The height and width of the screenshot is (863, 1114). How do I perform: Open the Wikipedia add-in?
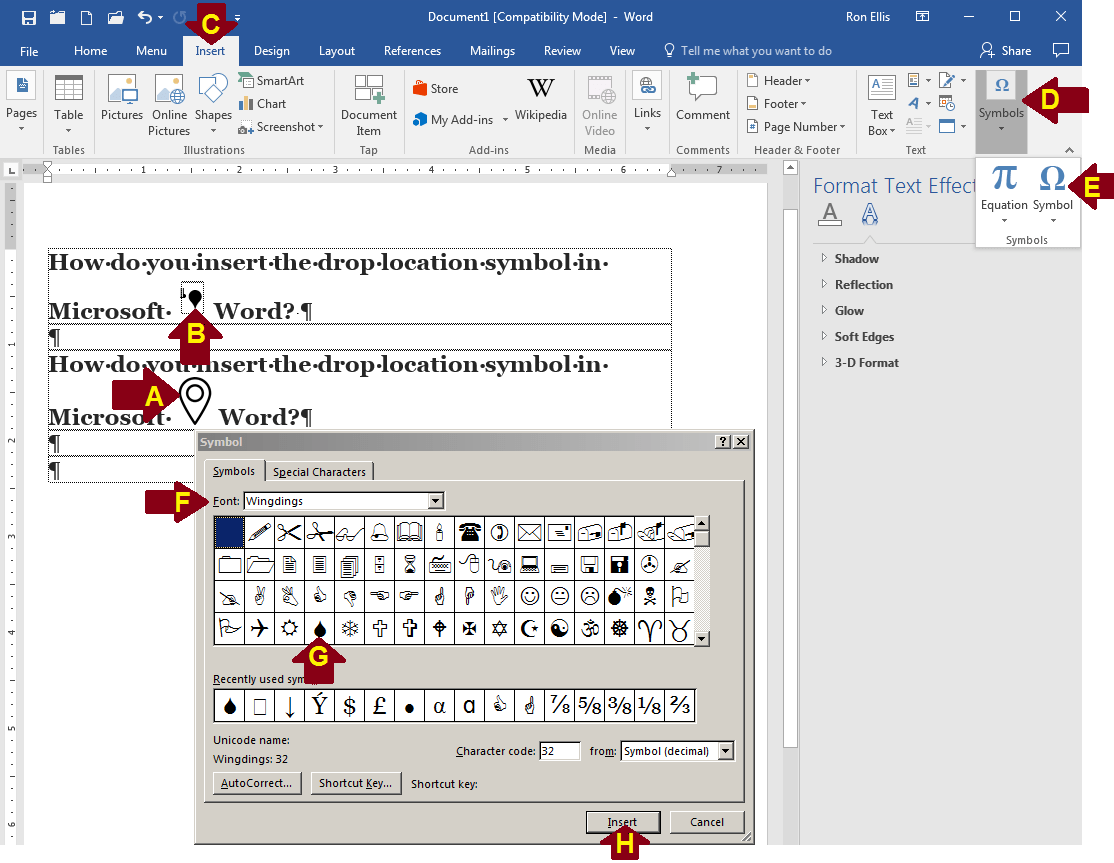coord(541,97)
